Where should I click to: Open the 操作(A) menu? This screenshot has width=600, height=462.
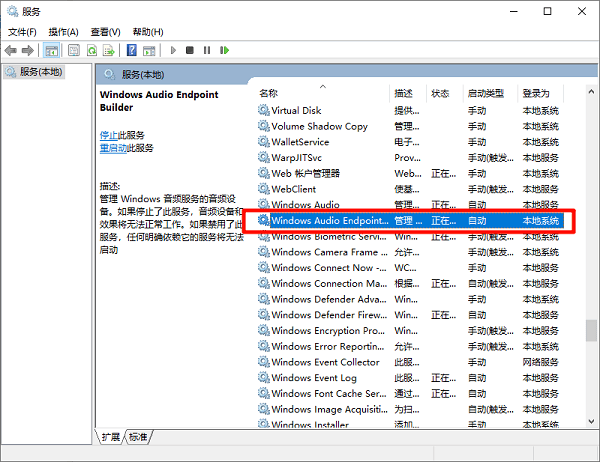tap(64, 32)
